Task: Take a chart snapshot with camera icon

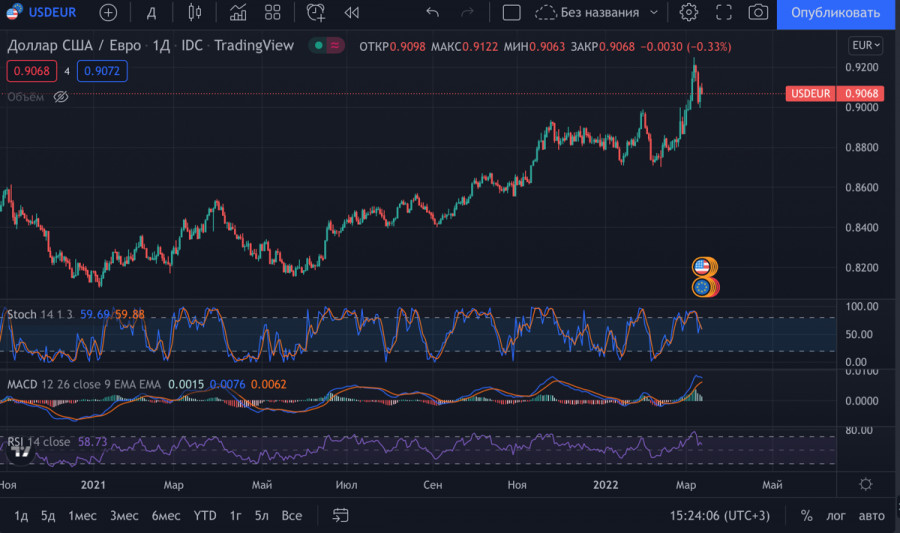Action: (x=758, y=13)
